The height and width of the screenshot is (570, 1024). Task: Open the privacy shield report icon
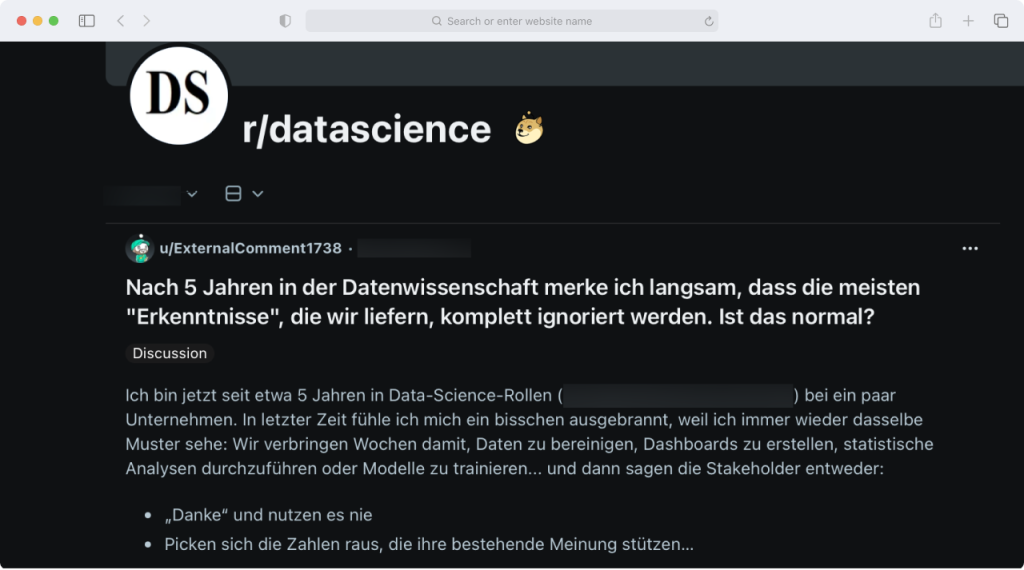(285, 21)
